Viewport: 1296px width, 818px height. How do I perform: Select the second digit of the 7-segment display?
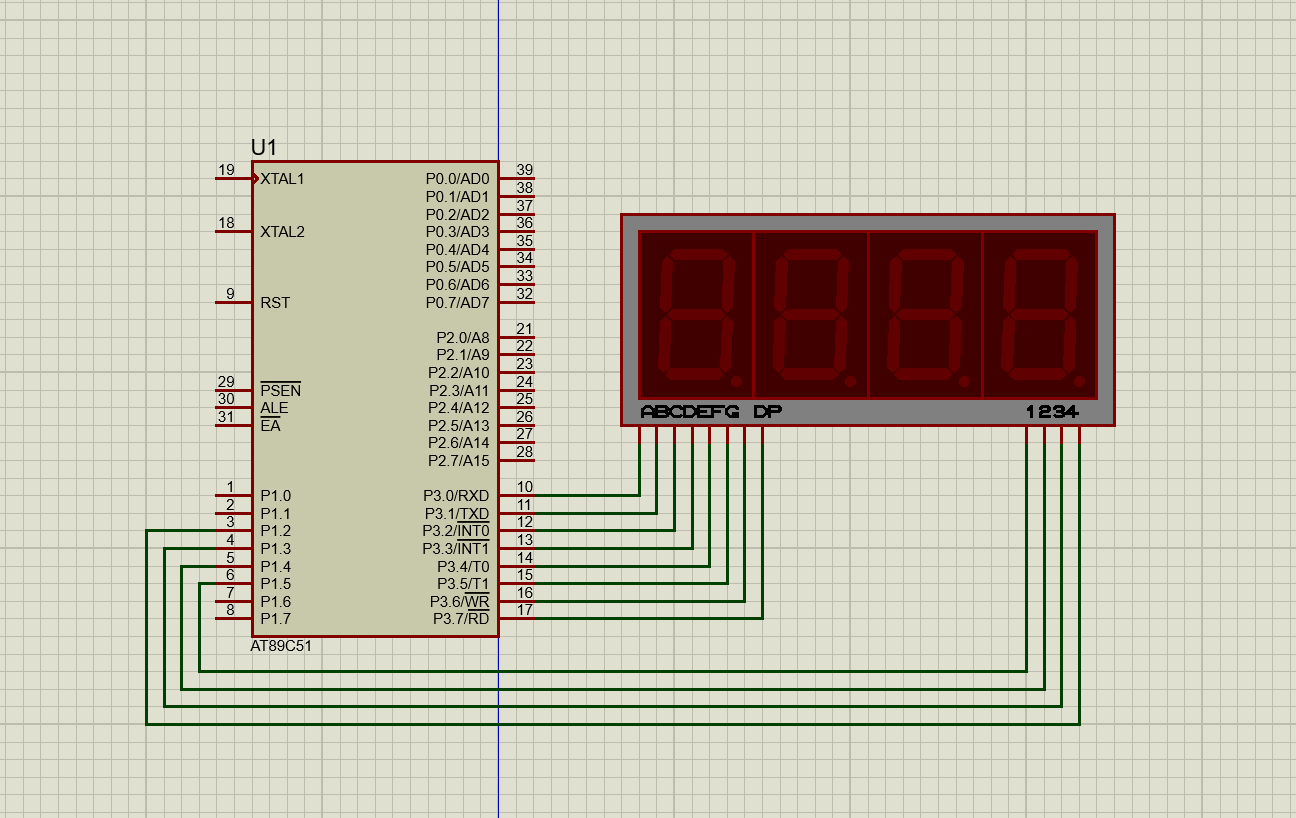click(810, 316)
